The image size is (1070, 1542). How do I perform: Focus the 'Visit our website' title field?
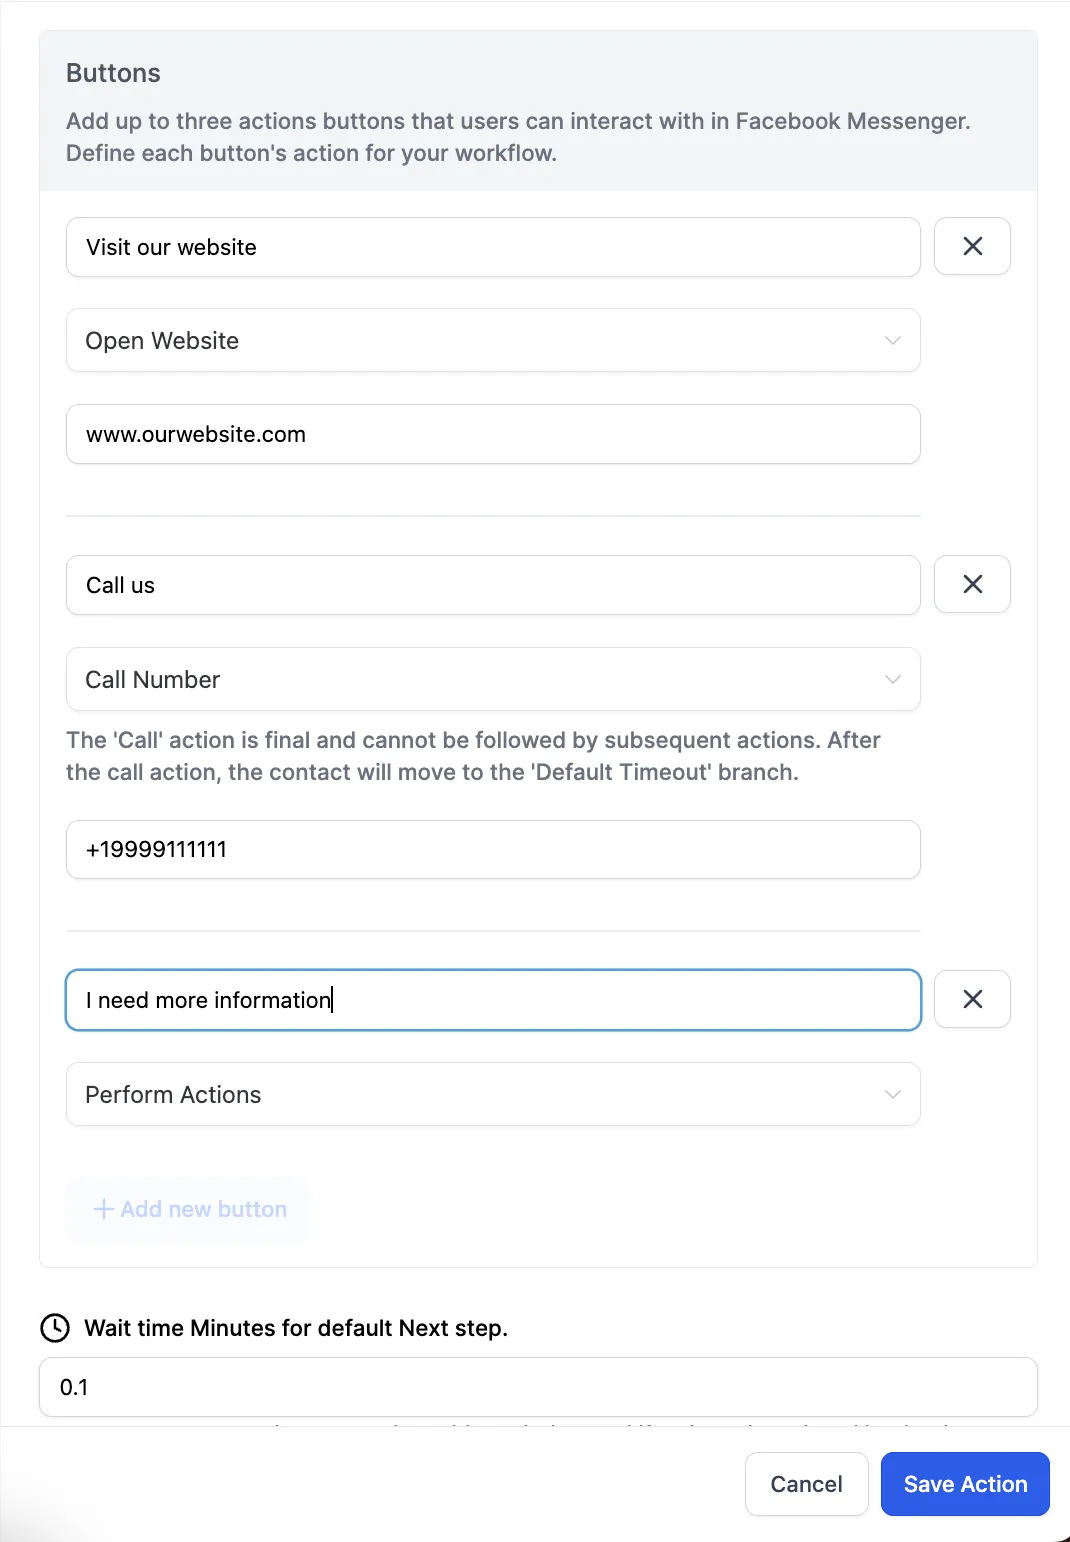pyautogui.click(x=493, y=247)
